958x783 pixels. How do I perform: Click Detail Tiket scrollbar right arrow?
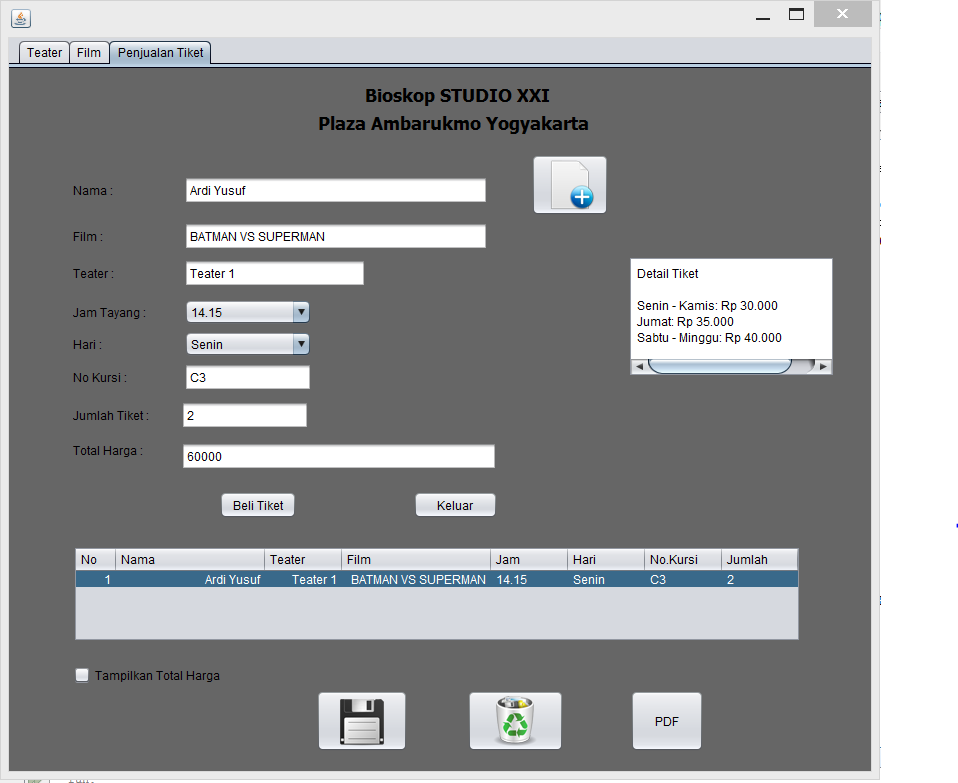click(824, 366)
